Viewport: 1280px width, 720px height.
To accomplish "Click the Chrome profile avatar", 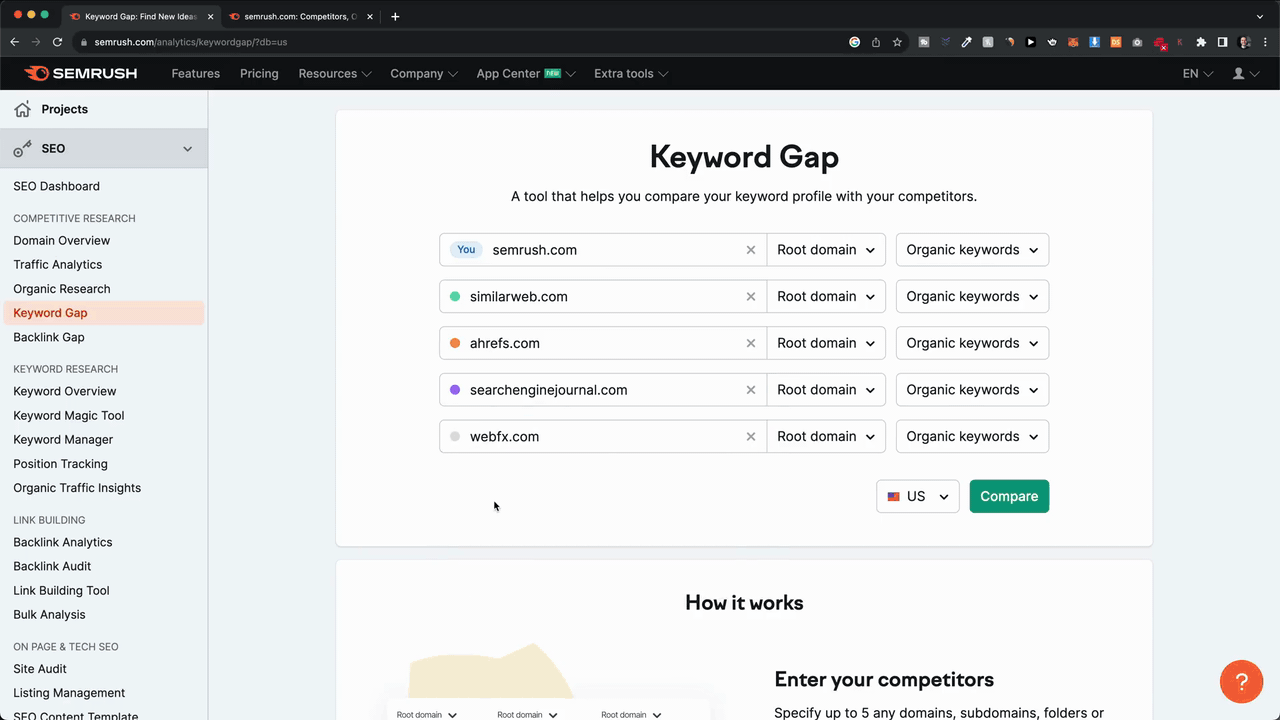I will tap(1244, 42).
